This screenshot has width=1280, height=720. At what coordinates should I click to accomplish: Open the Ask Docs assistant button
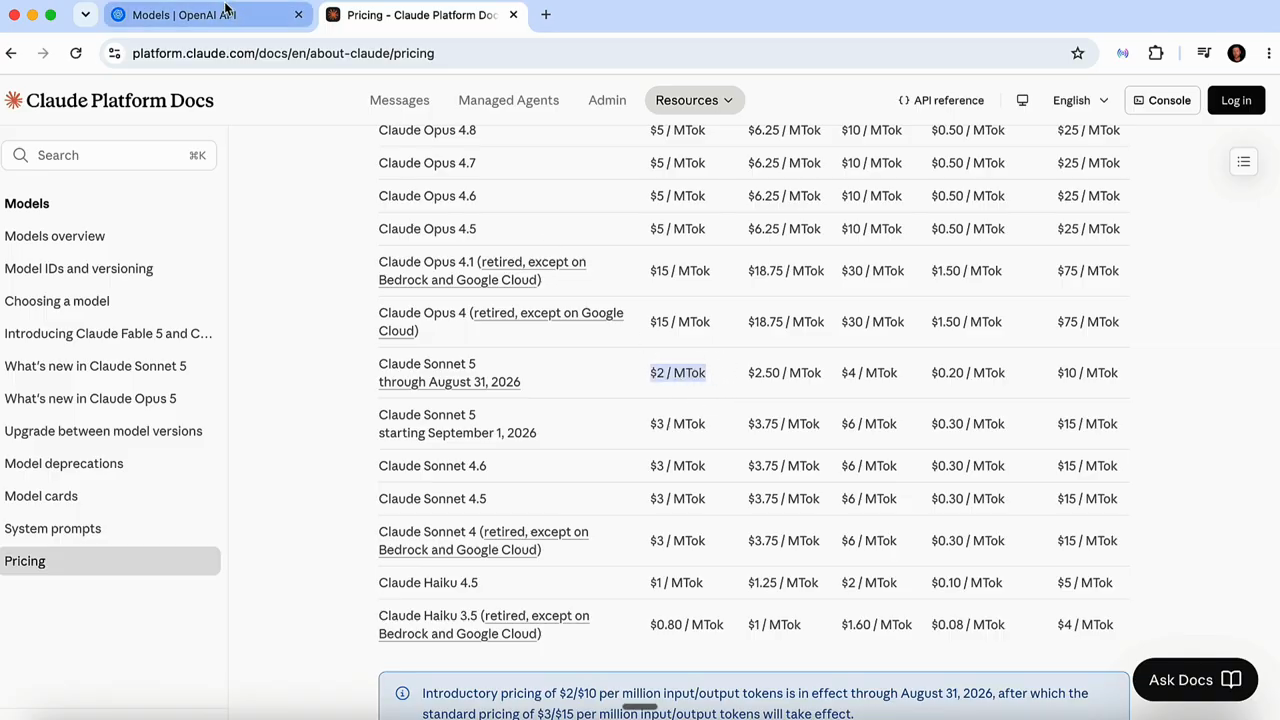click(x=1195, y=680)
